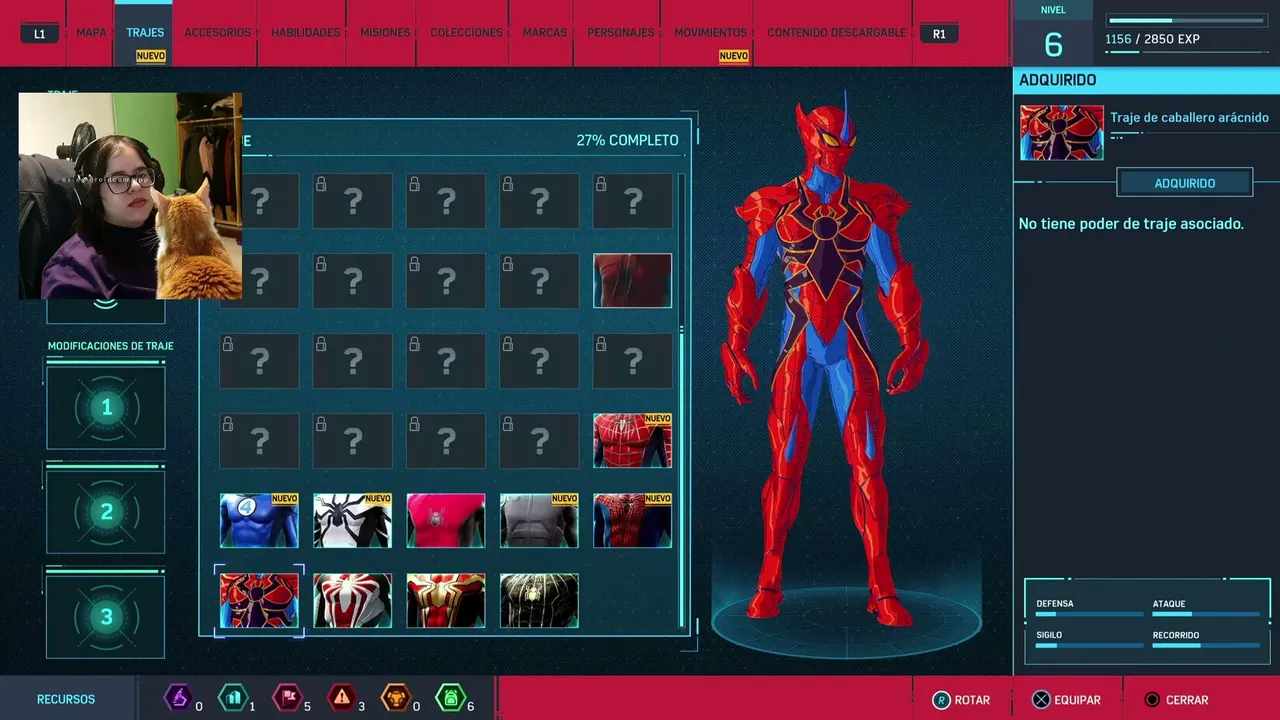This screenshot has height=720, width=1280.
Task: Select the pink-red suit thumbnail
Action: click(446, 520)
